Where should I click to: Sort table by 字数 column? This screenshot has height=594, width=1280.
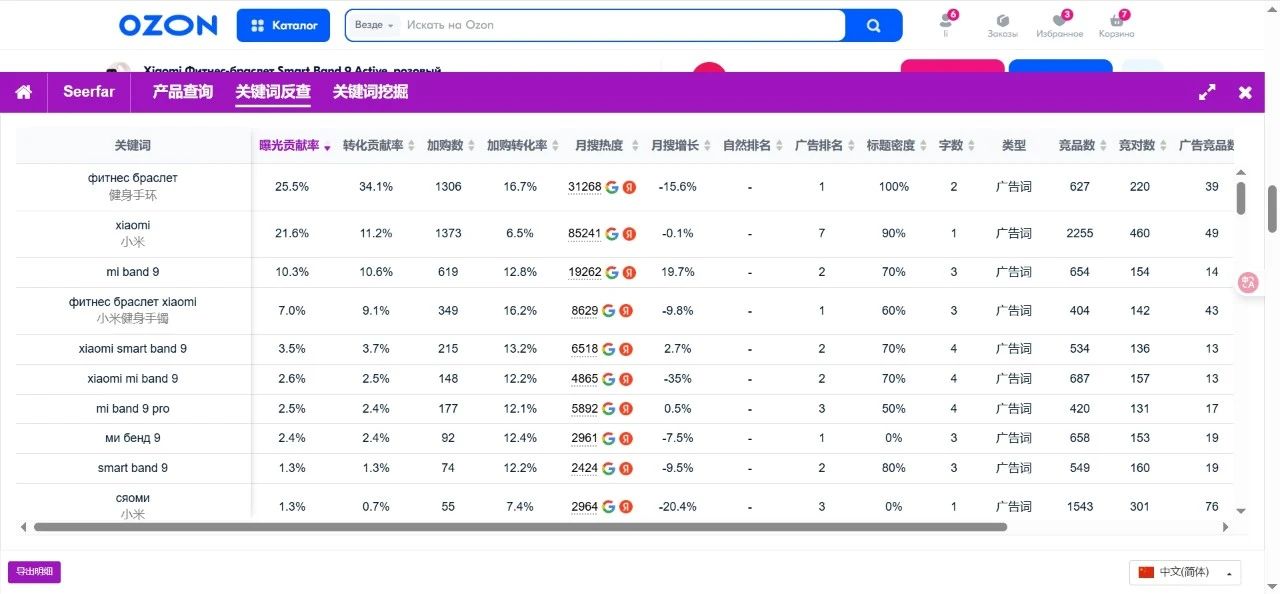click(x=957, y=146)
